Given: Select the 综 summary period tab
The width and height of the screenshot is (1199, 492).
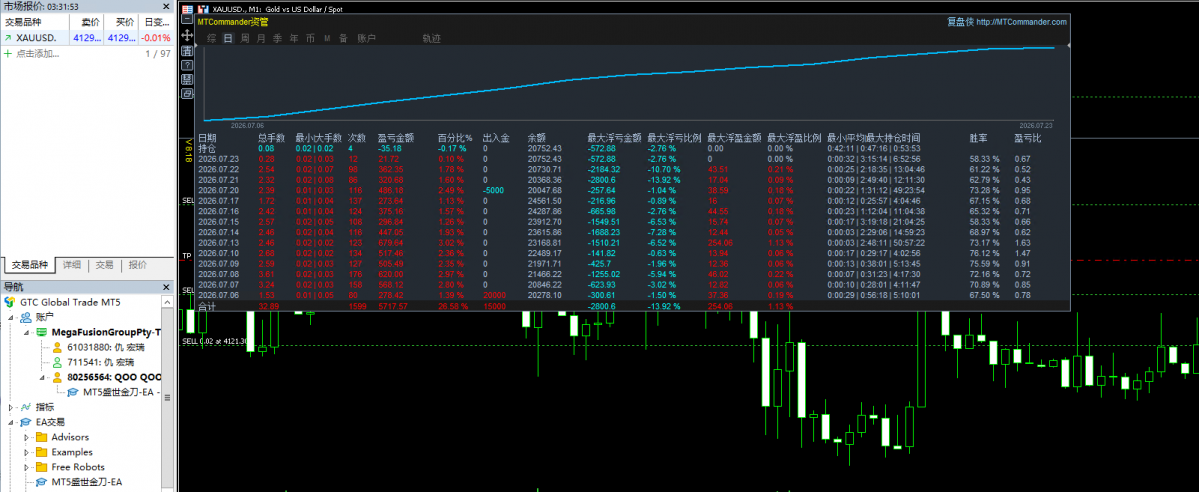Looking at the screenshot, I should point(211,37).
